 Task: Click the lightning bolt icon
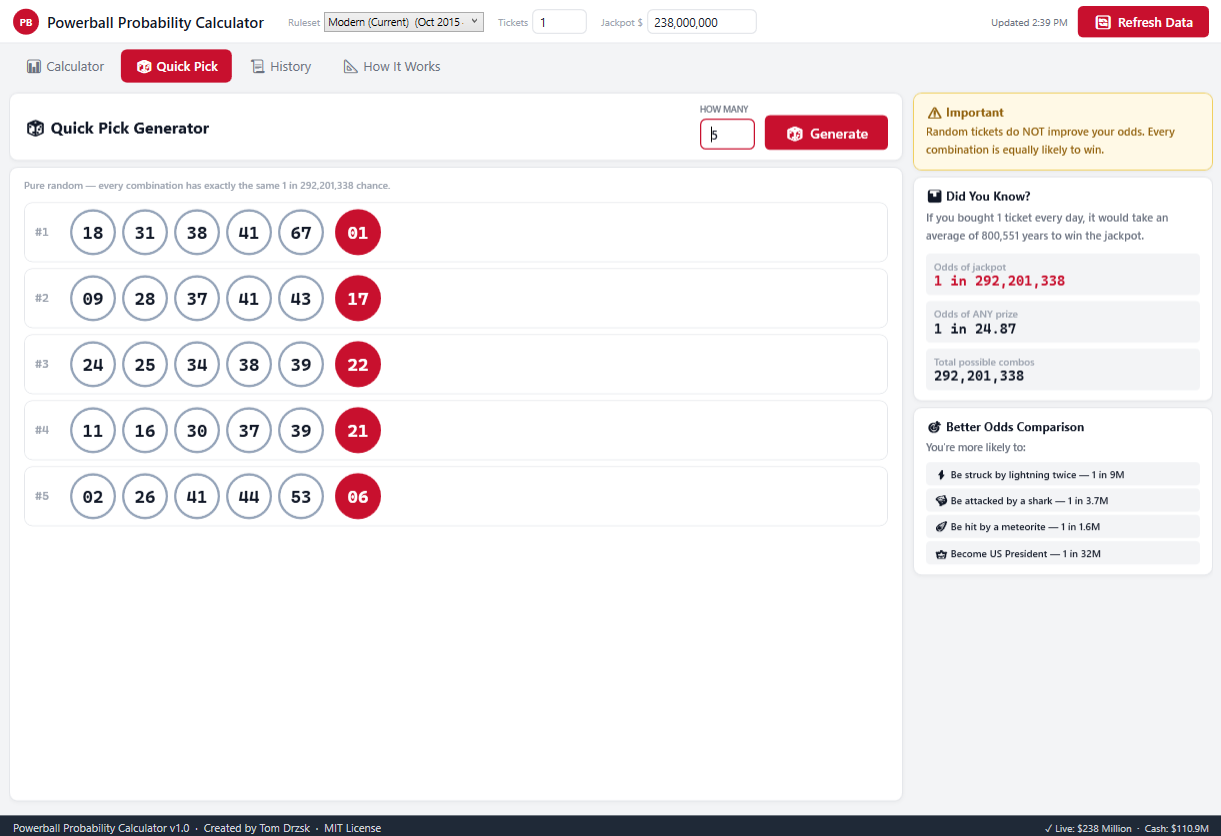click(941, 475)
